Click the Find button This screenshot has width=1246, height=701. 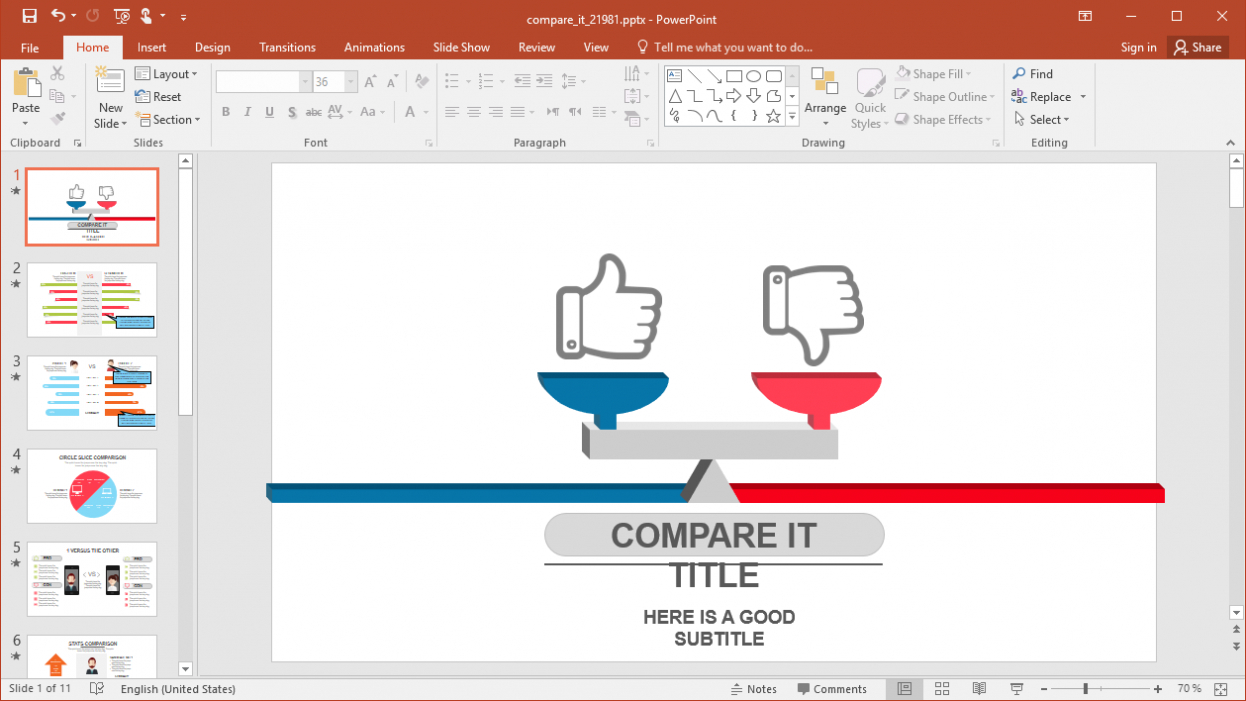point(1032,74)
